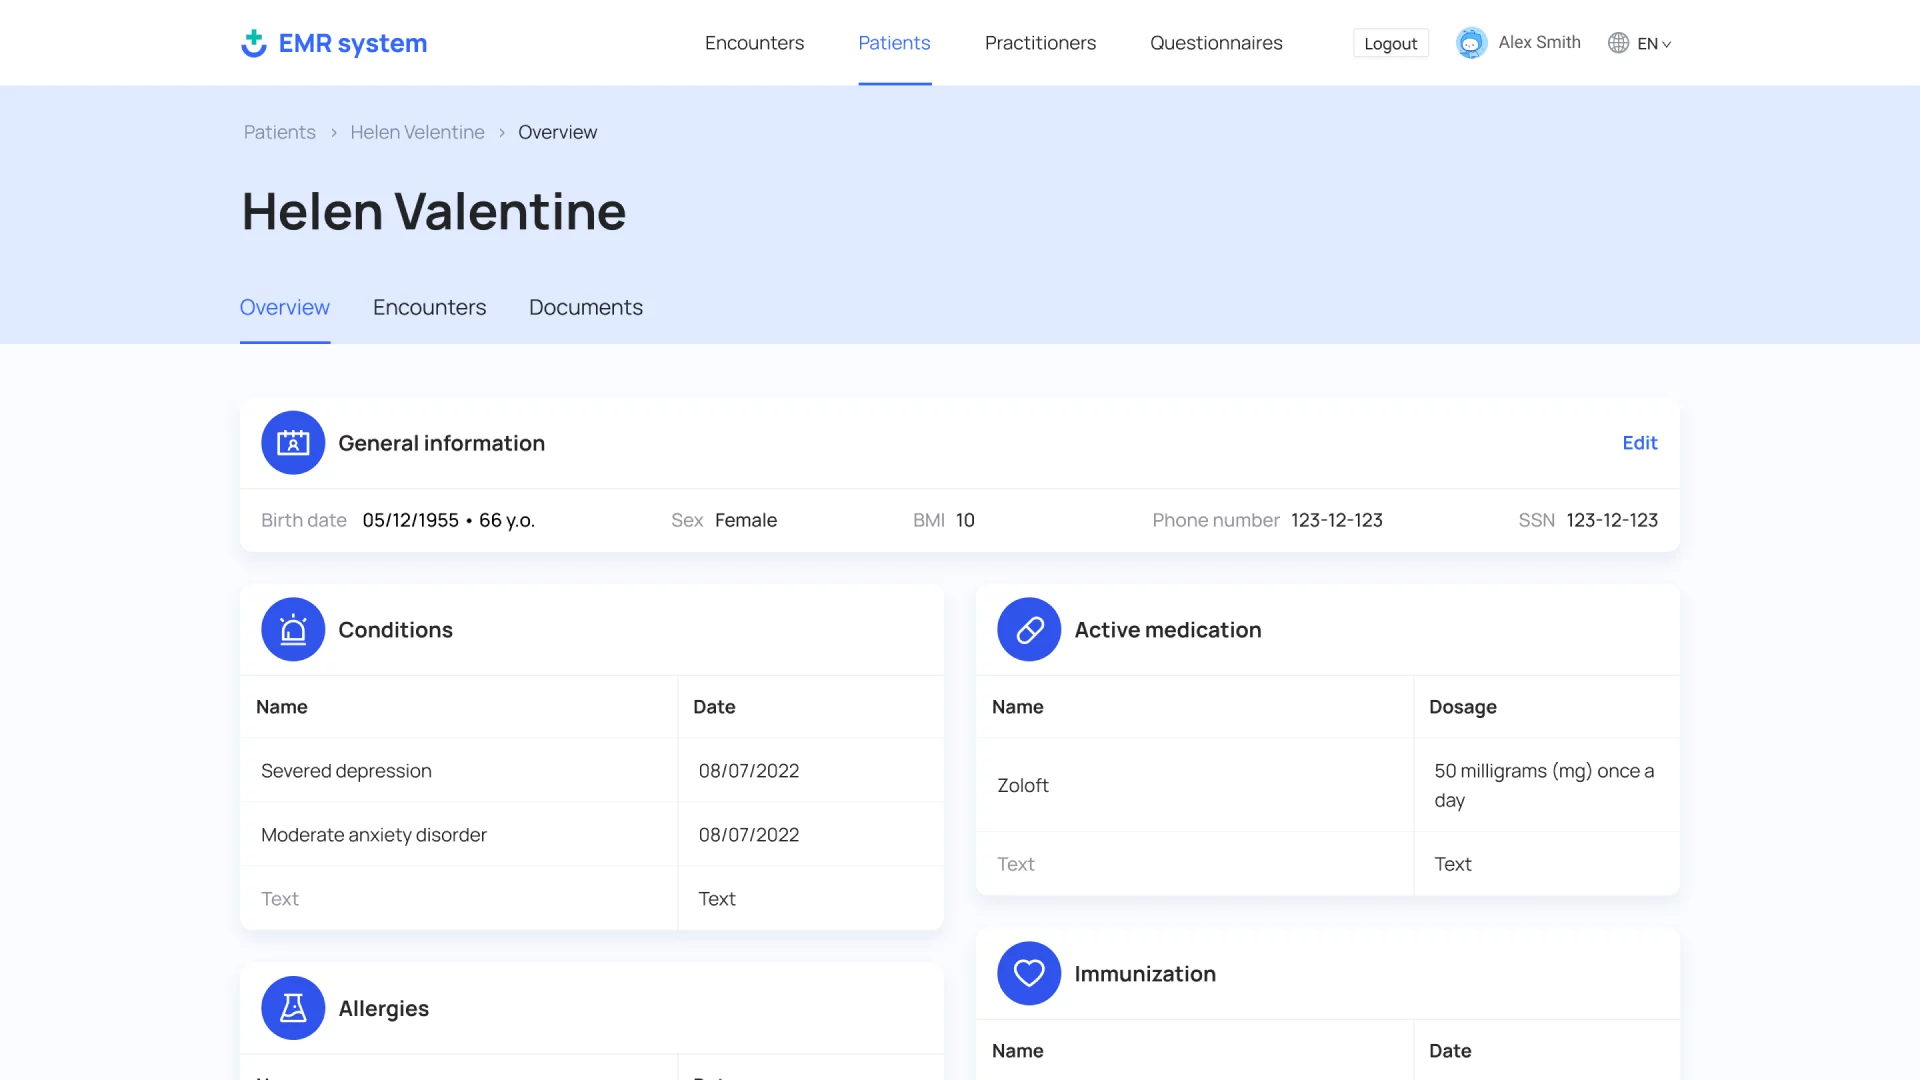Click the General information calendar icon

point(293,443)
